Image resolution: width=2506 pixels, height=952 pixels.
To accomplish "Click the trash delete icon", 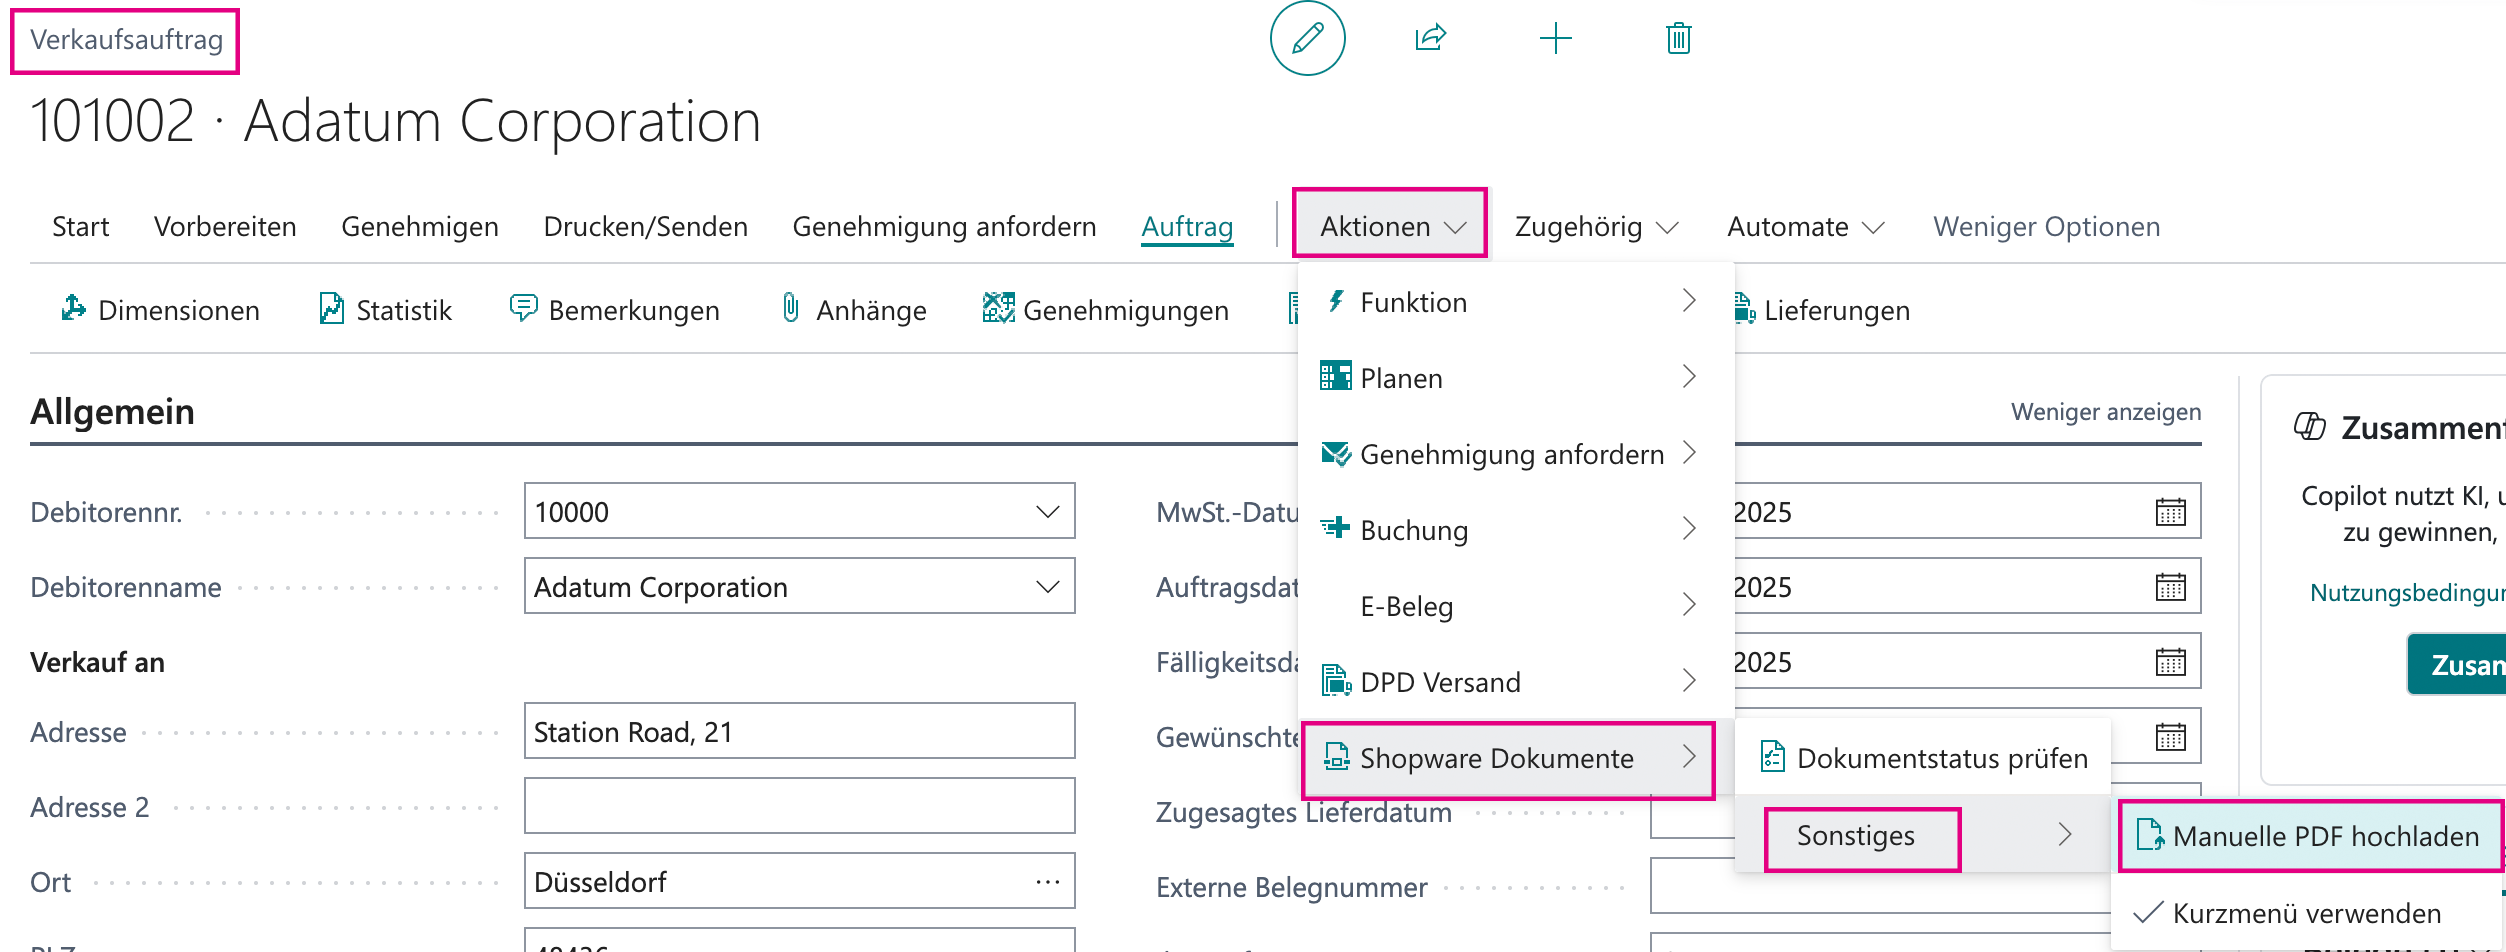I will click(1679, 38).
